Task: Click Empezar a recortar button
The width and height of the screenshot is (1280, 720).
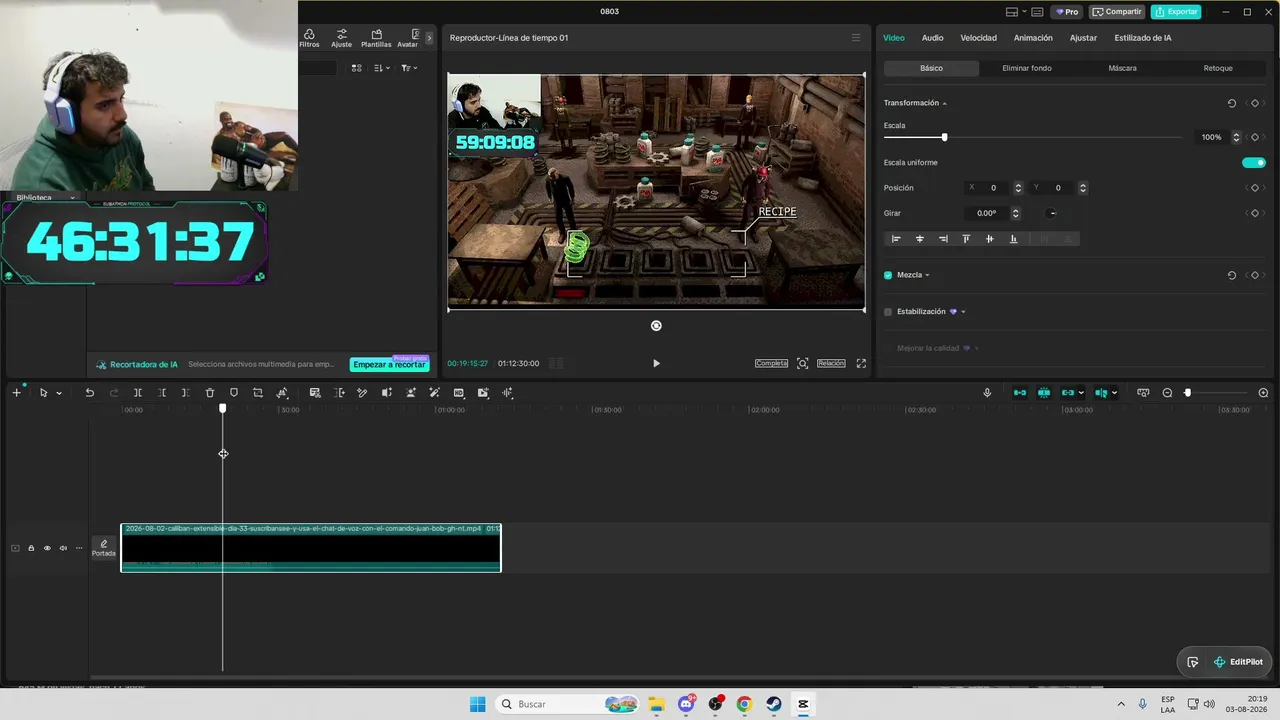Action: point(389,365)
